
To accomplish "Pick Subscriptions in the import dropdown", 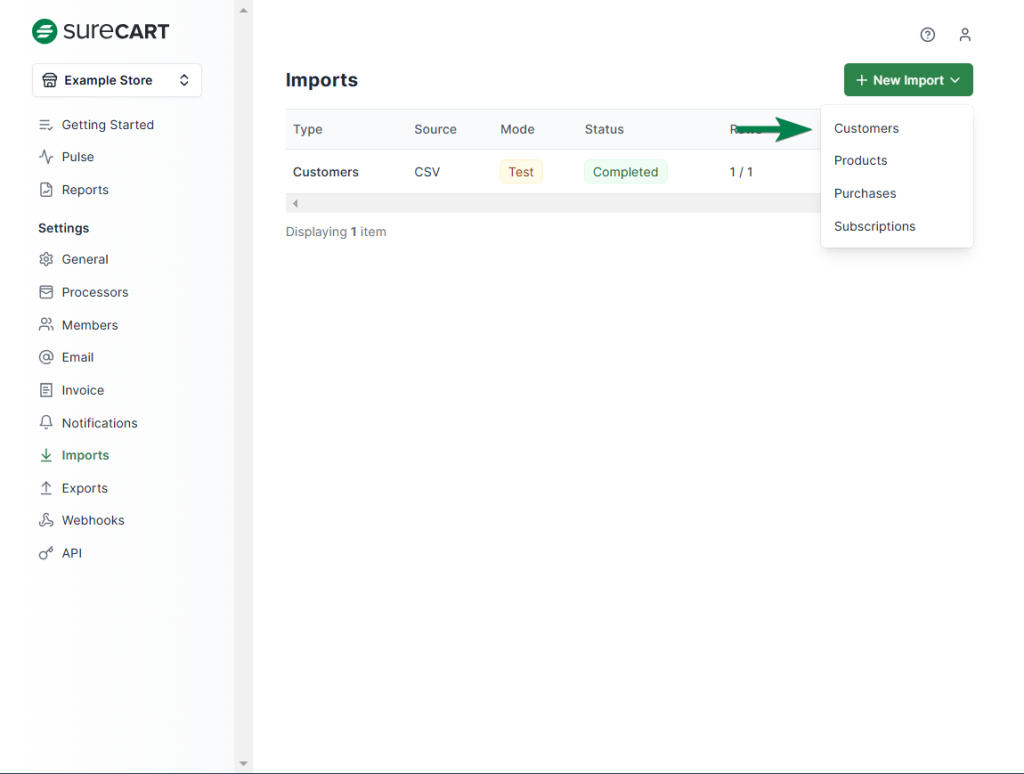I will tap(874, 226).
